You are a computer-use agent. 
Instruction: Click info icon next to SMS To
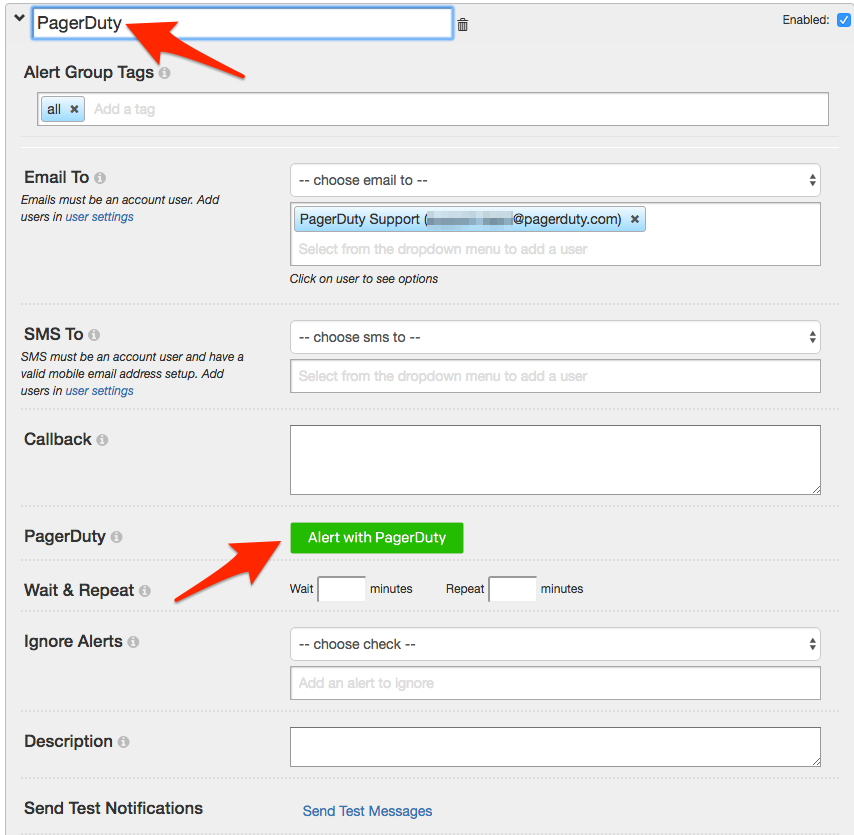point(94,335)
